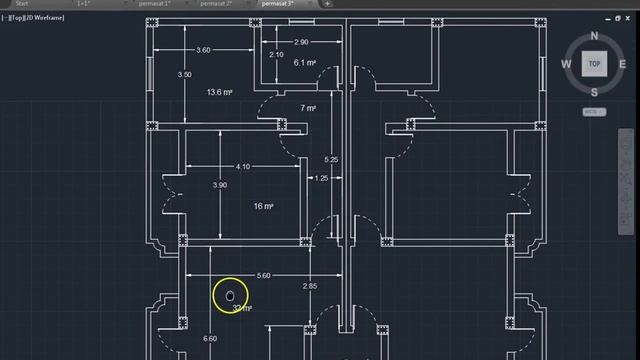Activate the Orbit tool on navigation bar
This screenshot has width=640, height=360.
(626, 199)
